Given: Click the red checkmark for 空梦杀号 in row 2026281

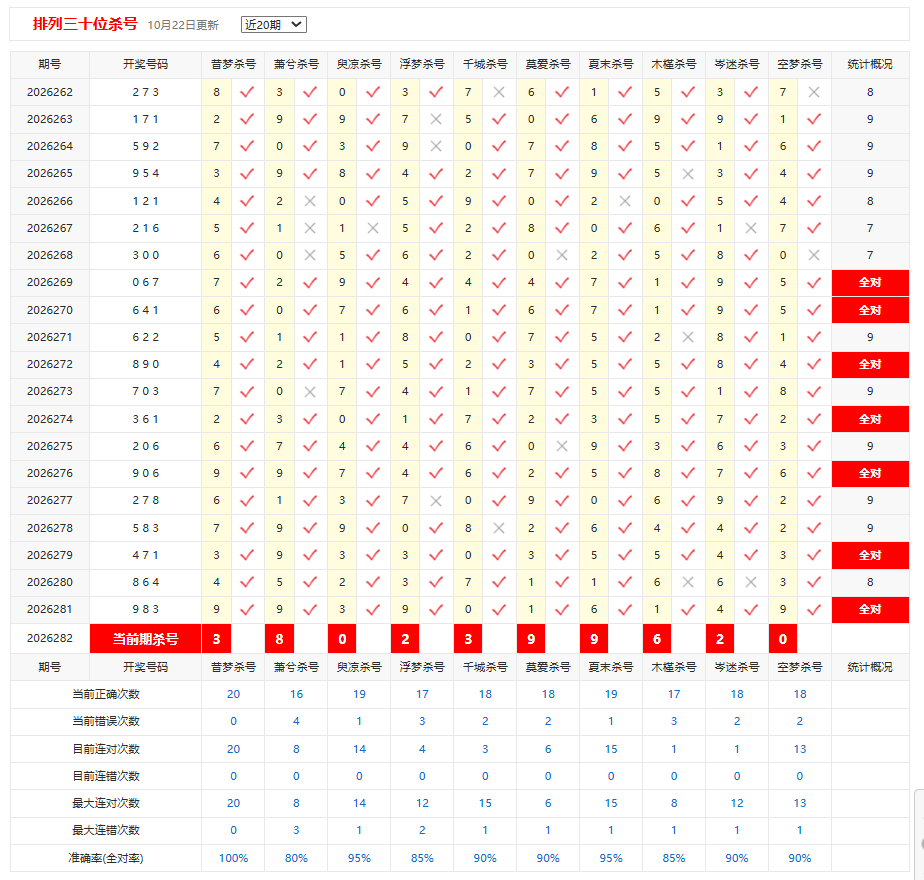Looking at the screenshot, I should 814,609.
